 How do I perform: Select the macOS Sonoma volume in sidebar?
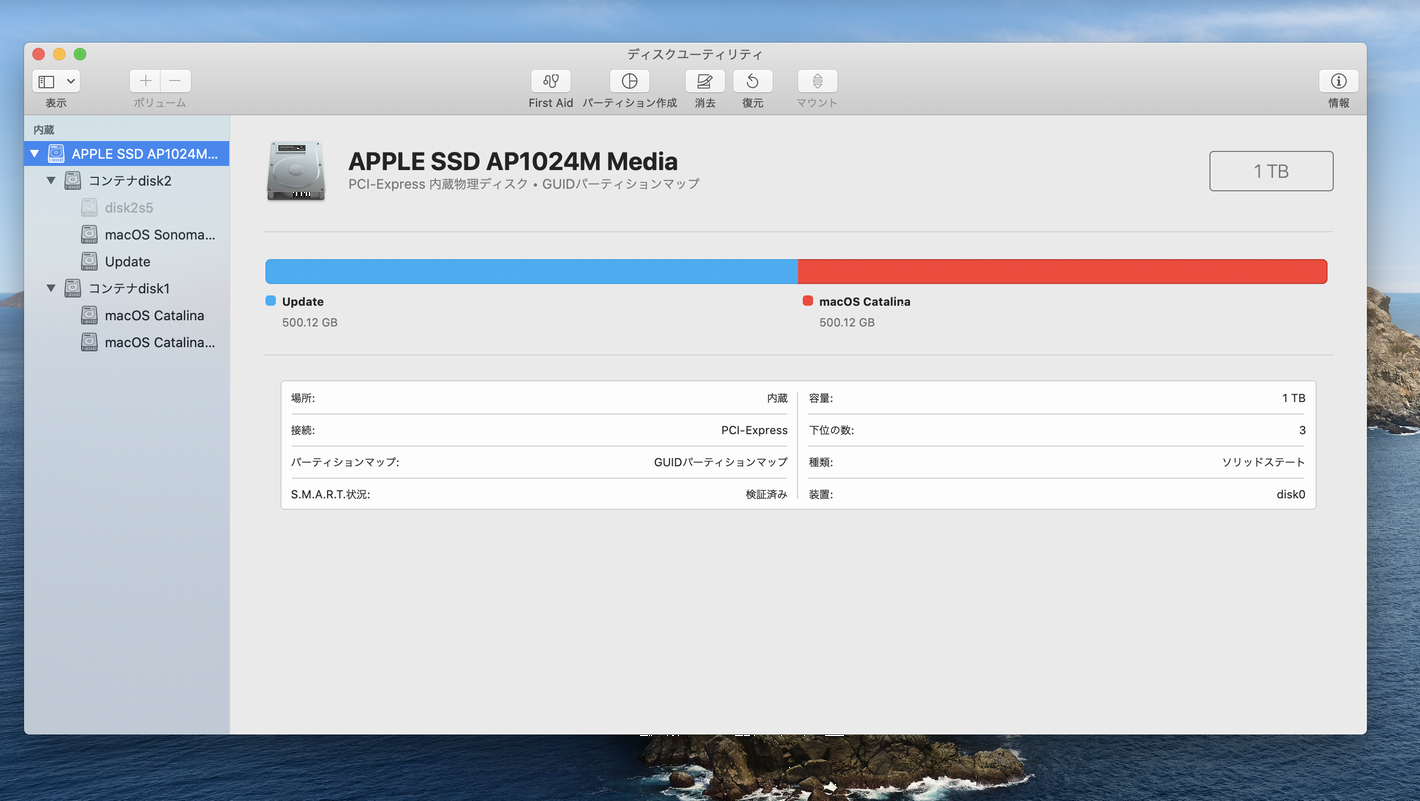tap(159, 235)
